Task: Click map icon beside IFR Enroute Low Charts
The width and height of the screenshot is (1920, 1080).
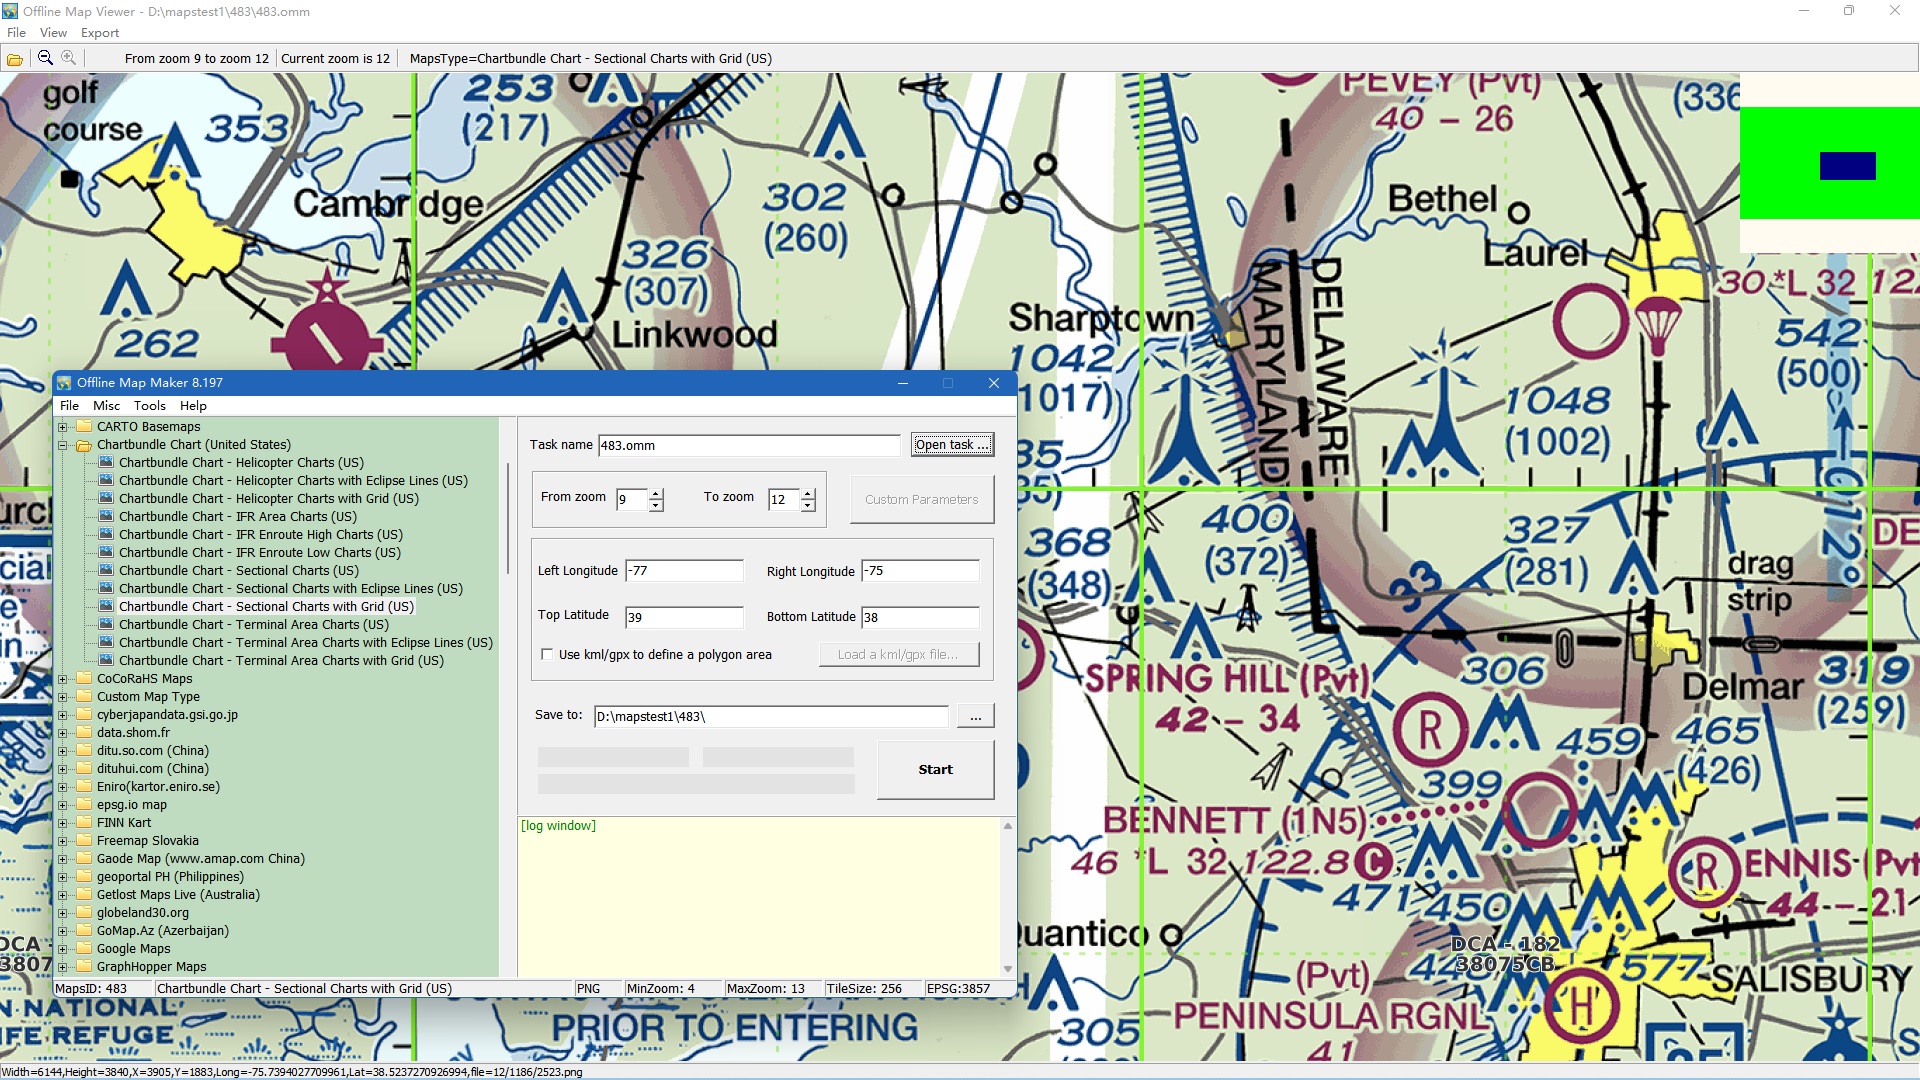Action: pyautogui.click(x=106, y=553)
